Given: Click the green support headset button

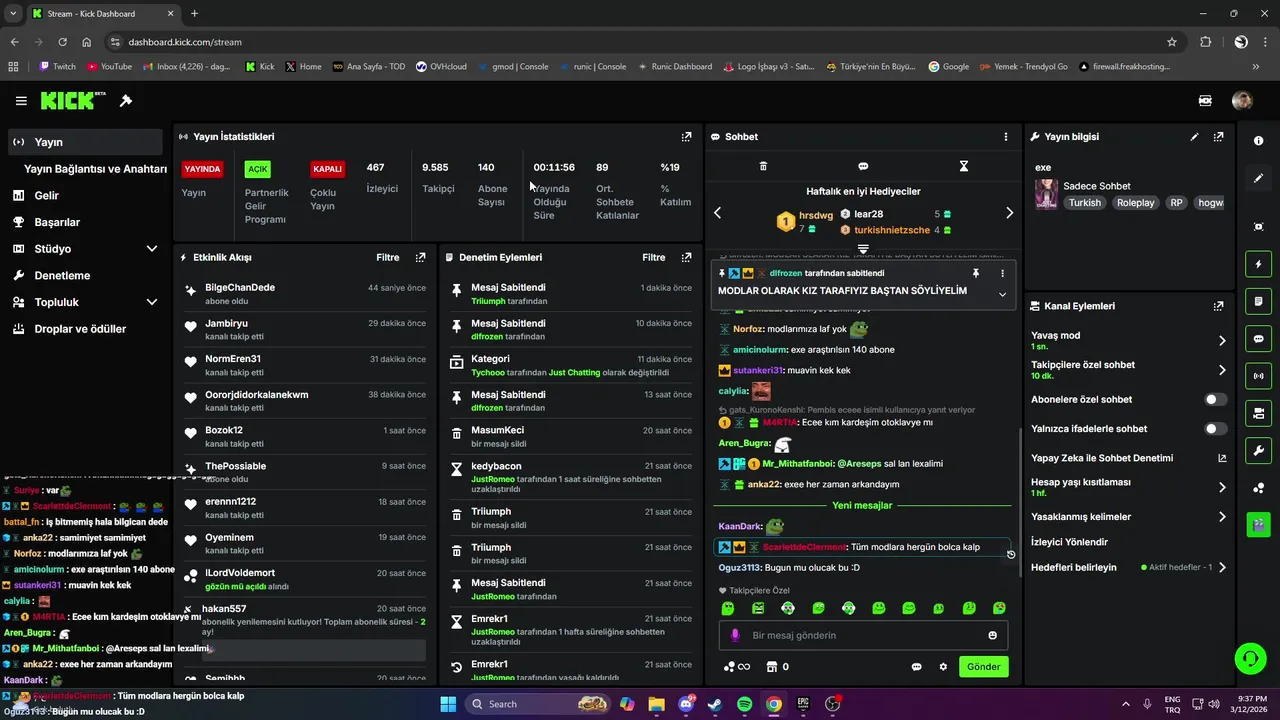Looking at the screenshot, I should point(1250,658).
